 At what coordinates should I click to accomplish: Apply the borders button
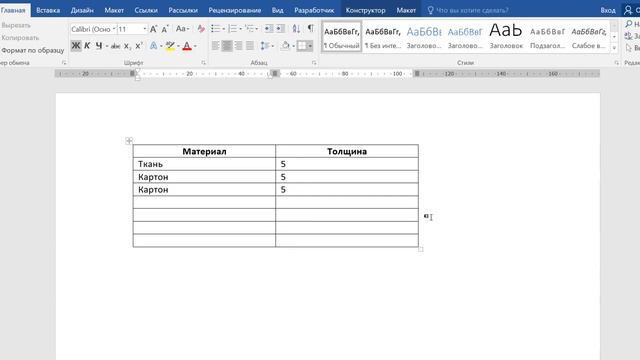(302, 46)
